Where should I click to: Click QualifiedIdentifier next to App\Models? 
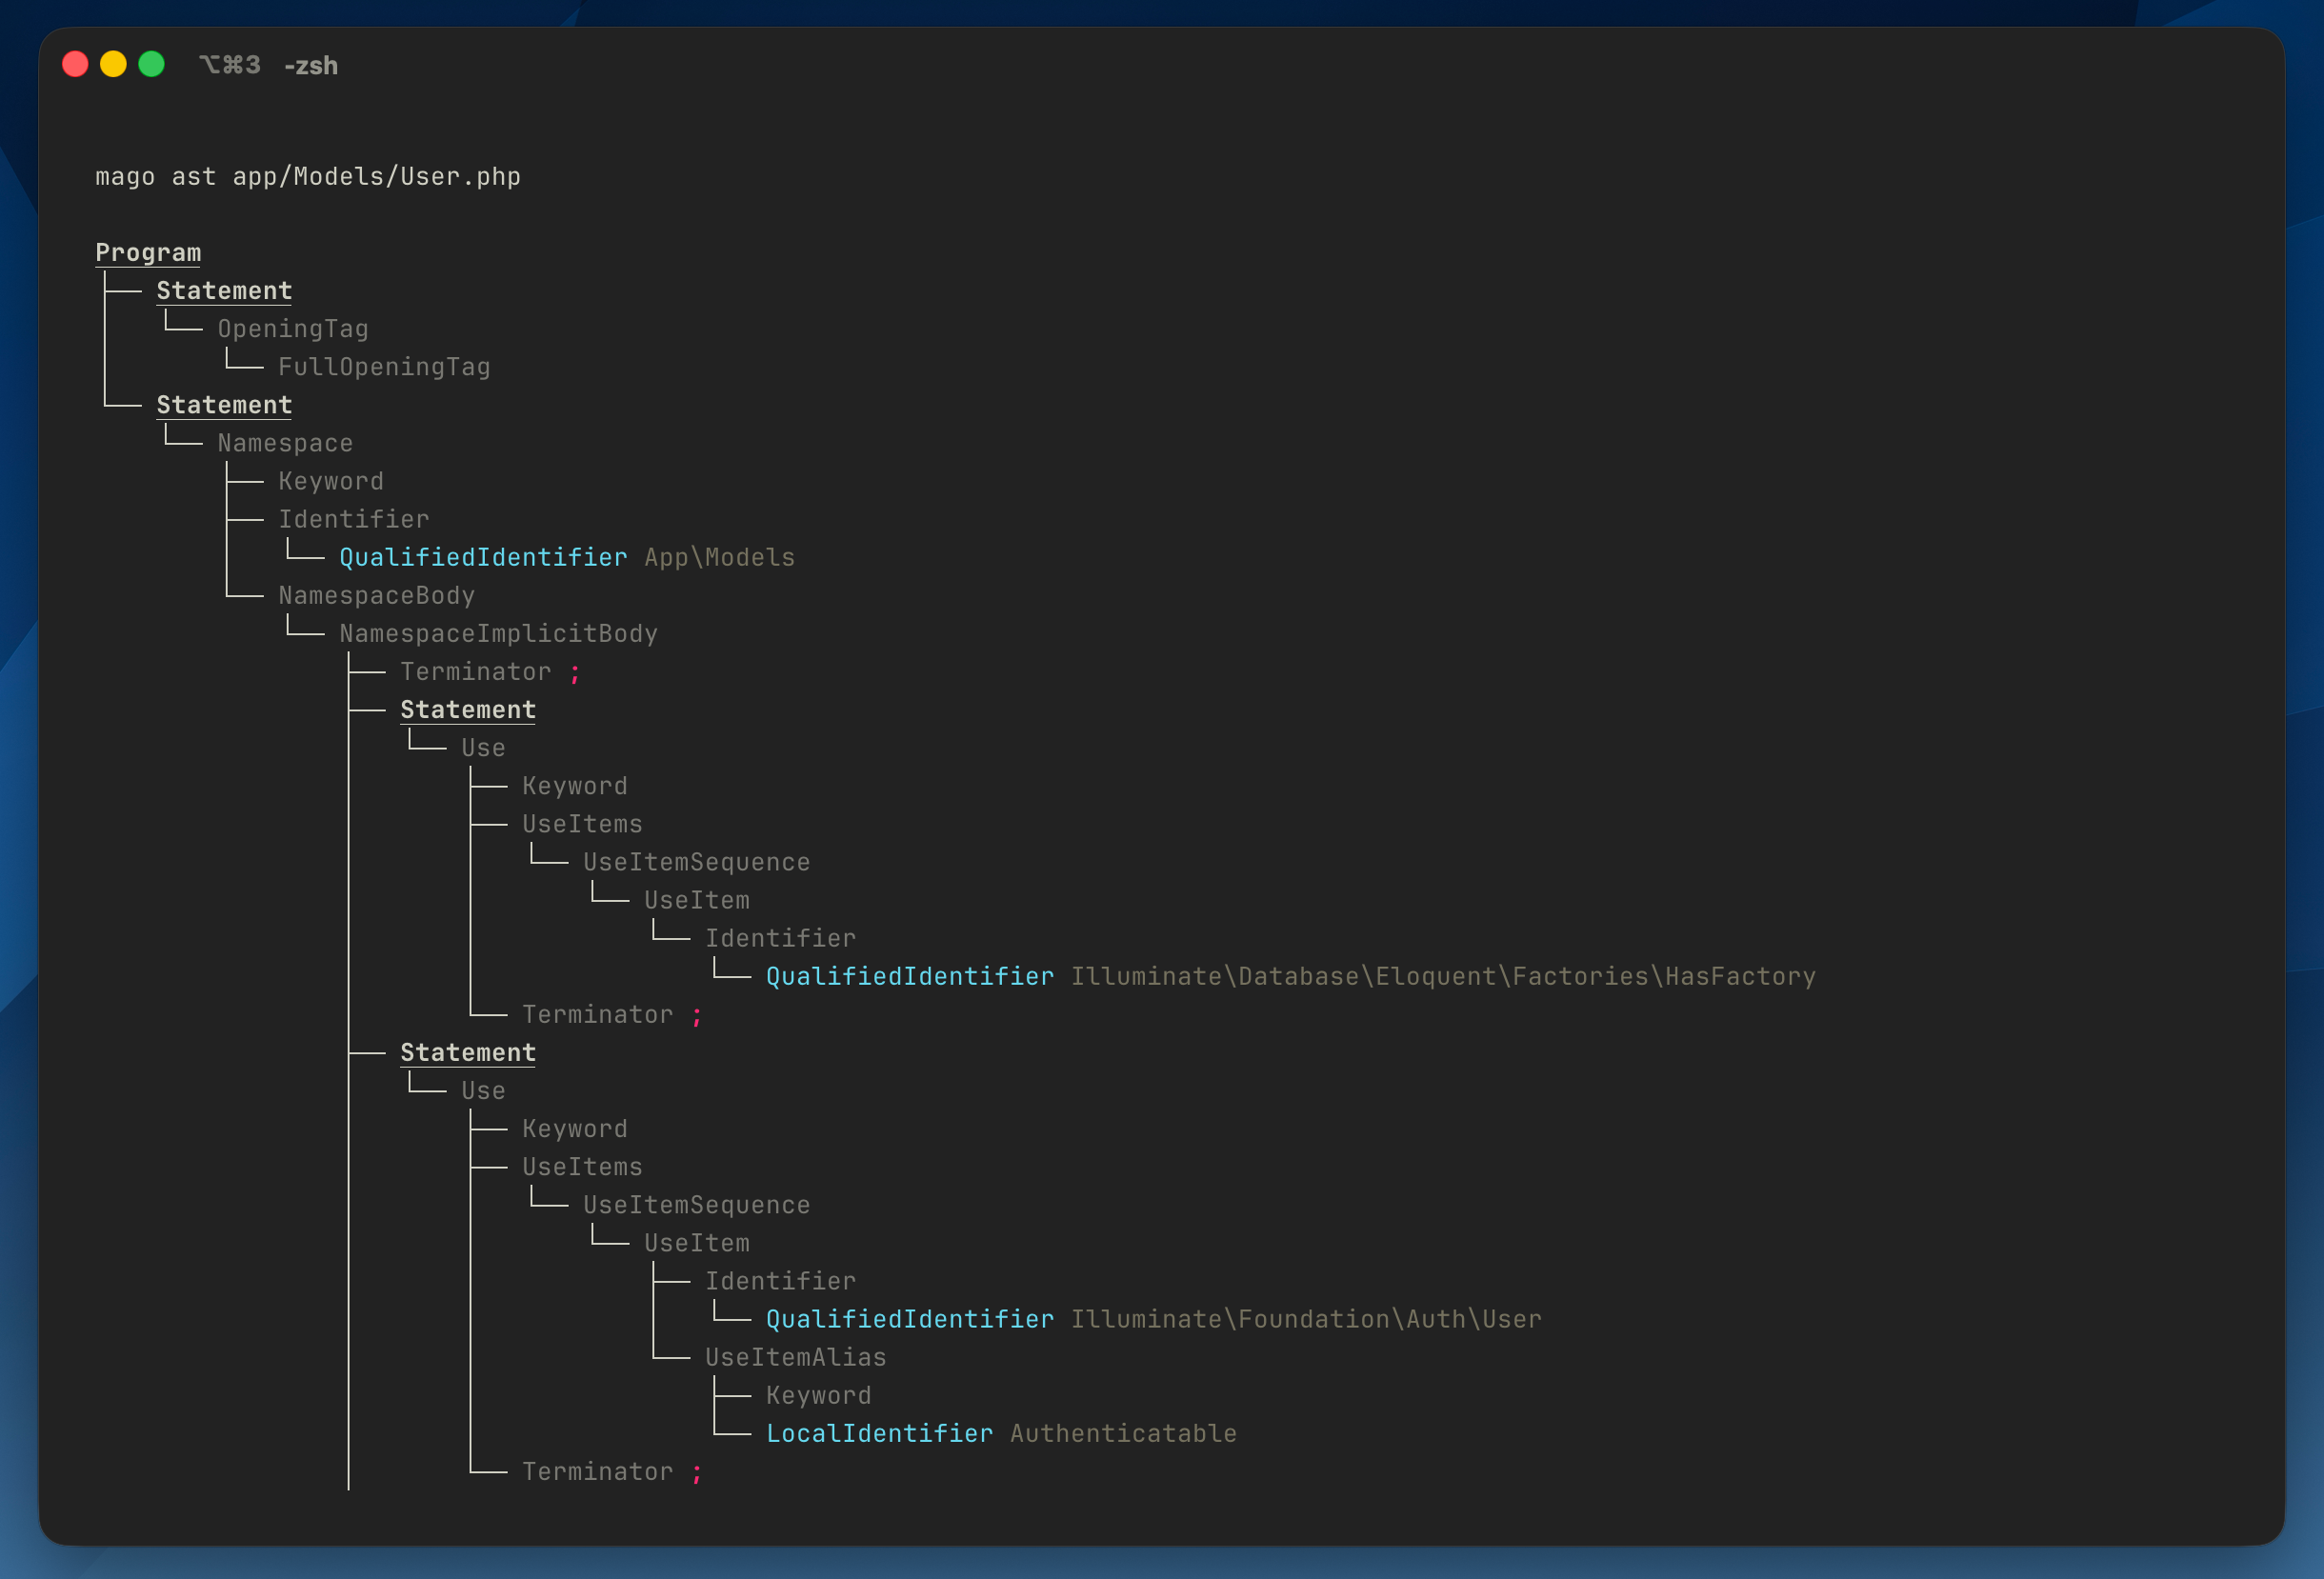click(x=483, y=557)
